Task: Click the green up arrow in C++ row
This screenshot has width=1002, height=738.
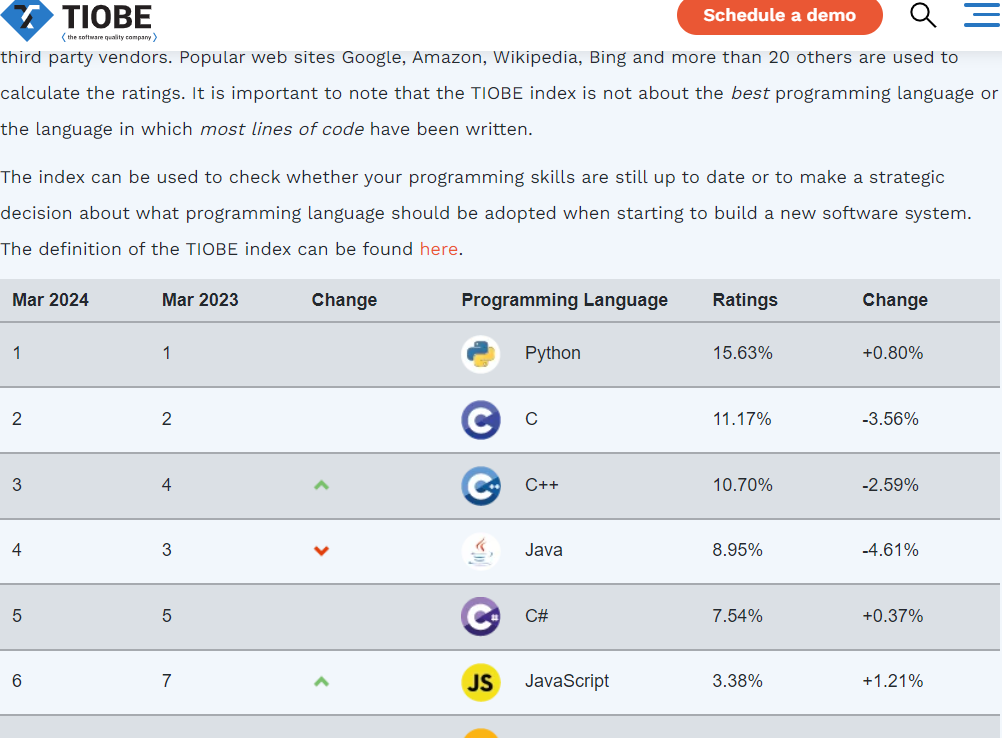Action: (321, 486)
